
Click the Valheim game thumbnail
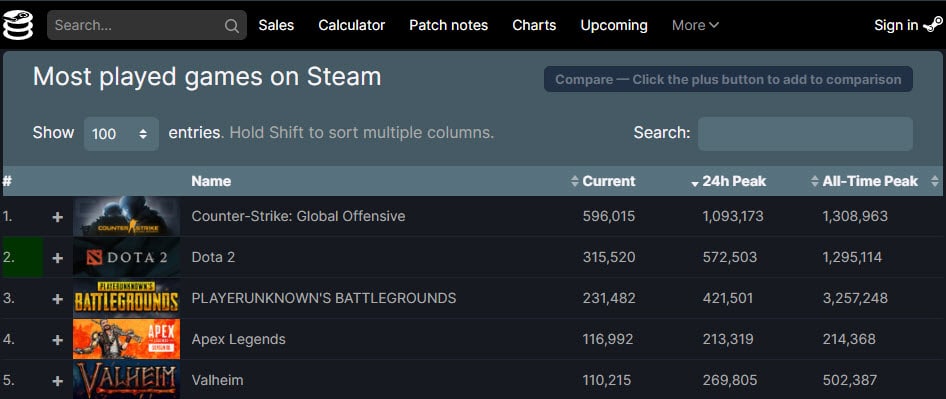pyautogui.click(x=126, y=380)
